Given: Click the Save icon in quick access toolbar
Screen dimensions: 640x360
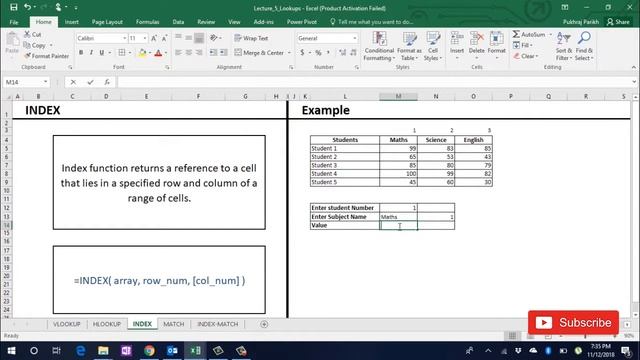Looking at the screenshot, I should pyautogui.click(x=13, y=7).
